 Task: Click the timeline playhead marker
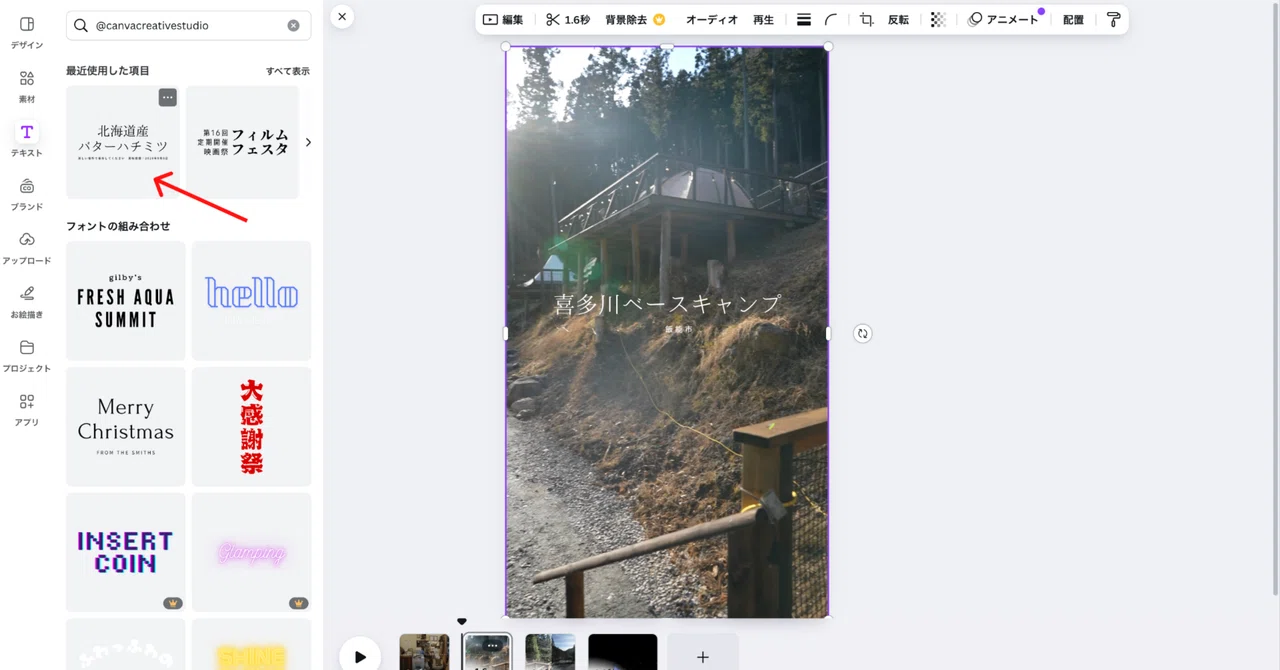462,622
